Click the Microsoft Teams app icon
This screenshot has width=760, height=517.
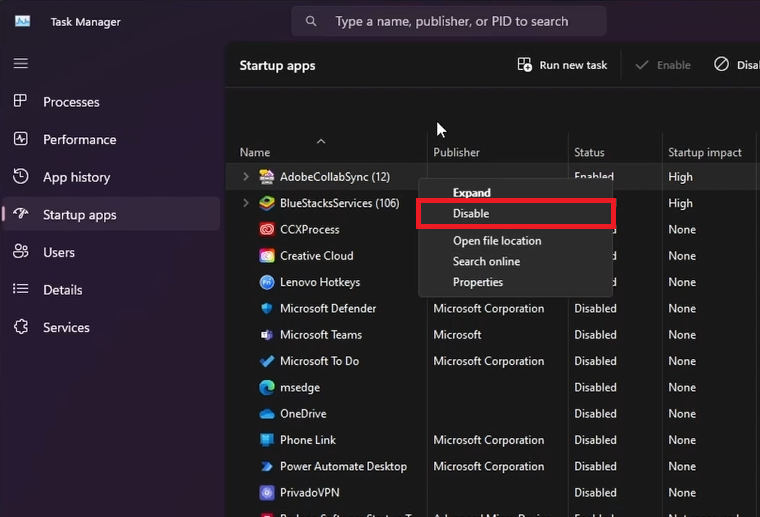point(267,335)
